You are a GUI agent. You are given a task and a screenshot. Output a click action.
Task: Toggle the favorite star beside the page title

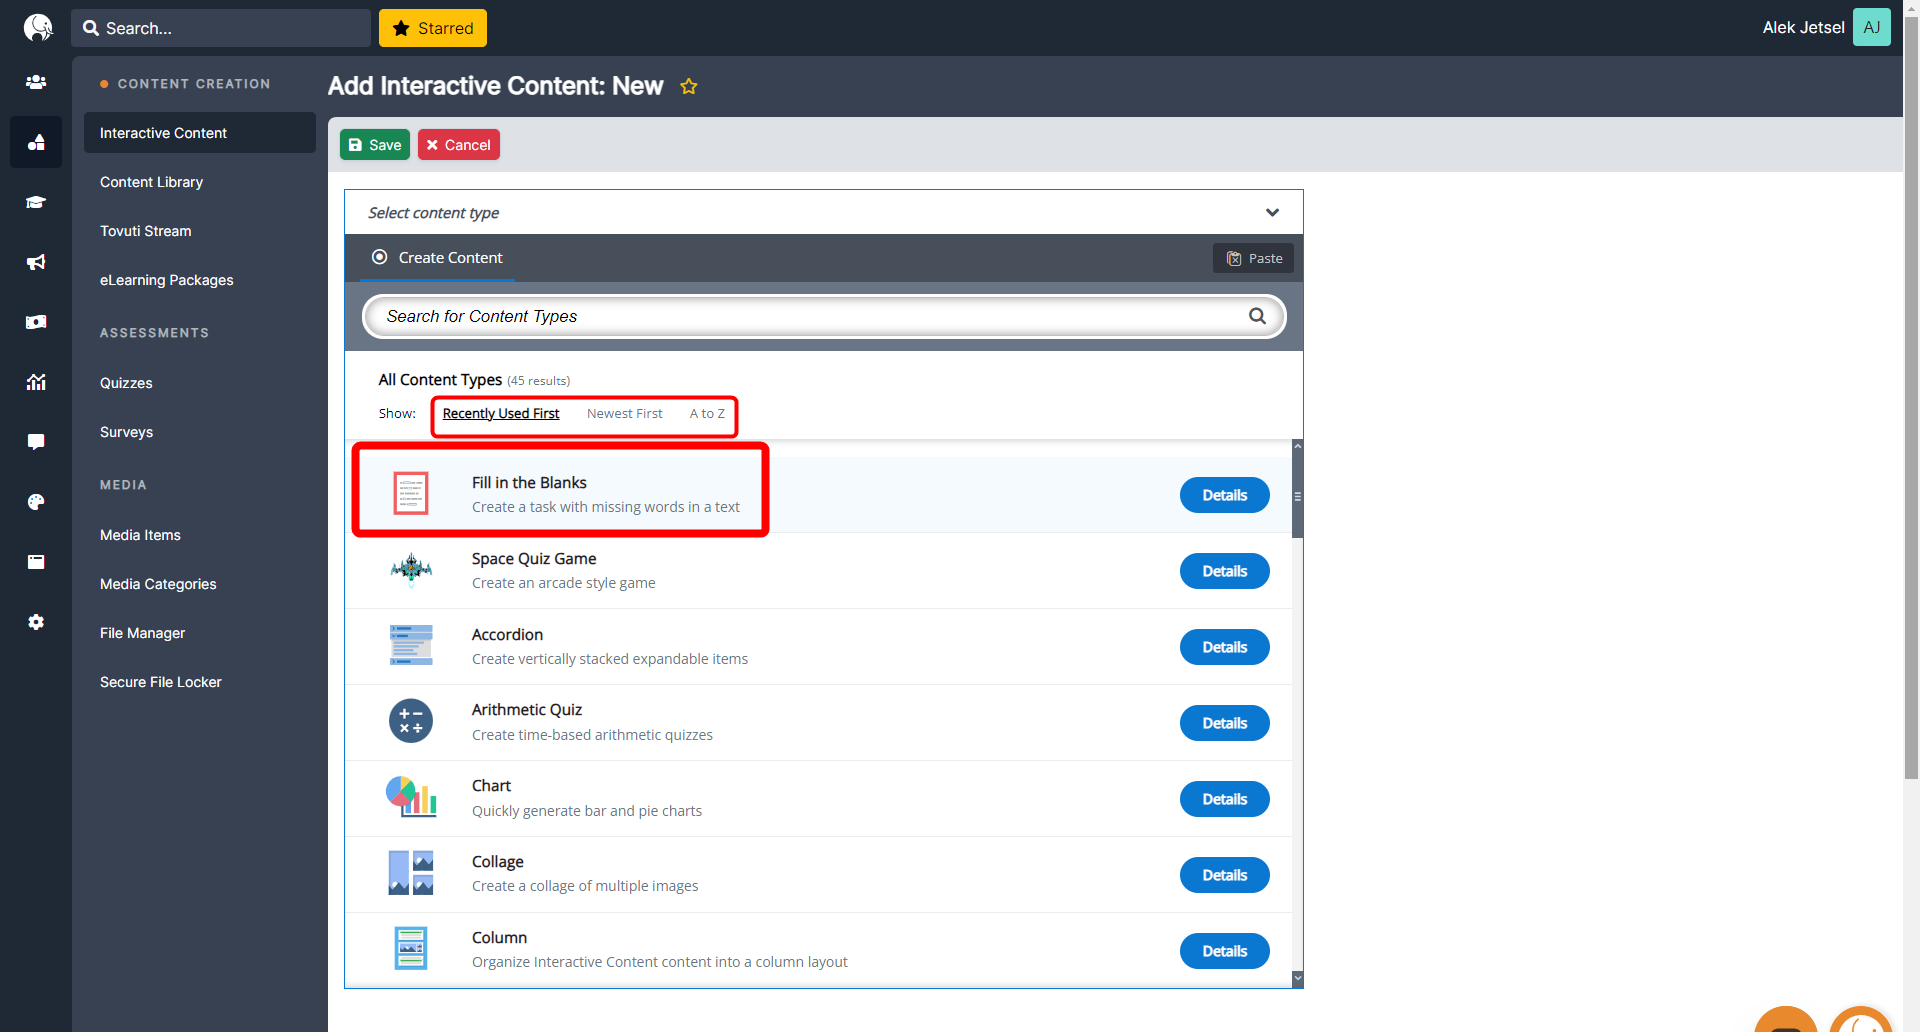[689, 87]
